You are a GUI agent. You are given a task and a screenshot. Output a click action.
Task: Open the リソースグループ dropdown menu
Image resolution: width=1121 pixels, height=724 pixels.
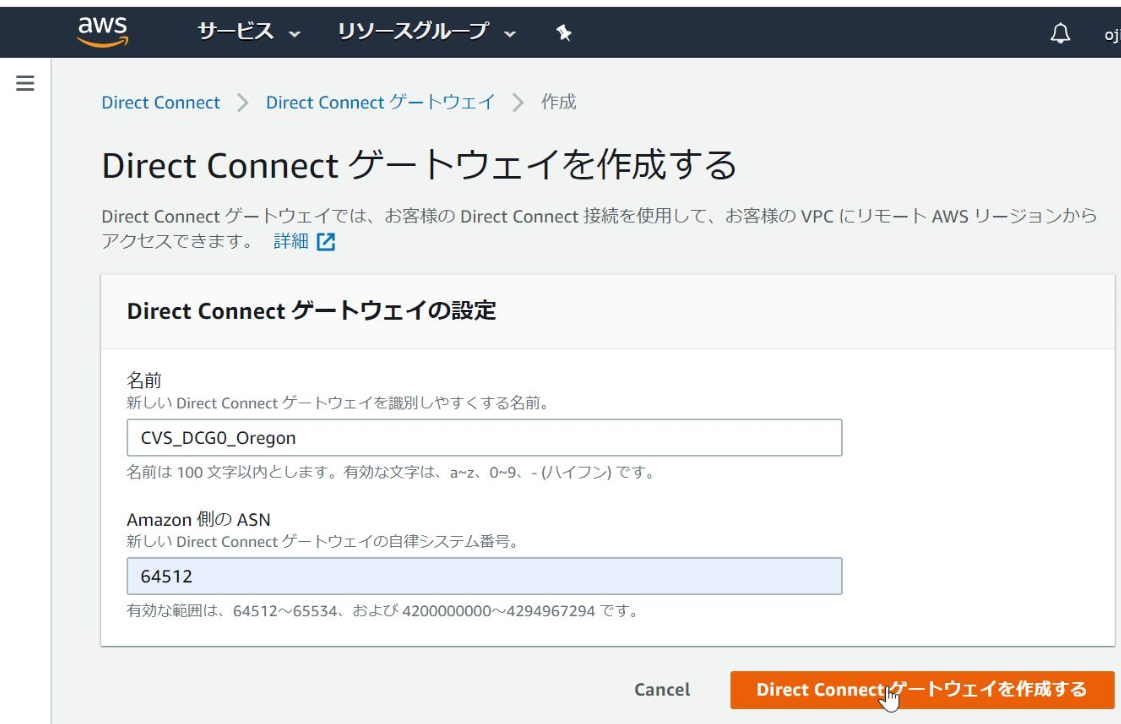click(x=426, y=31)
